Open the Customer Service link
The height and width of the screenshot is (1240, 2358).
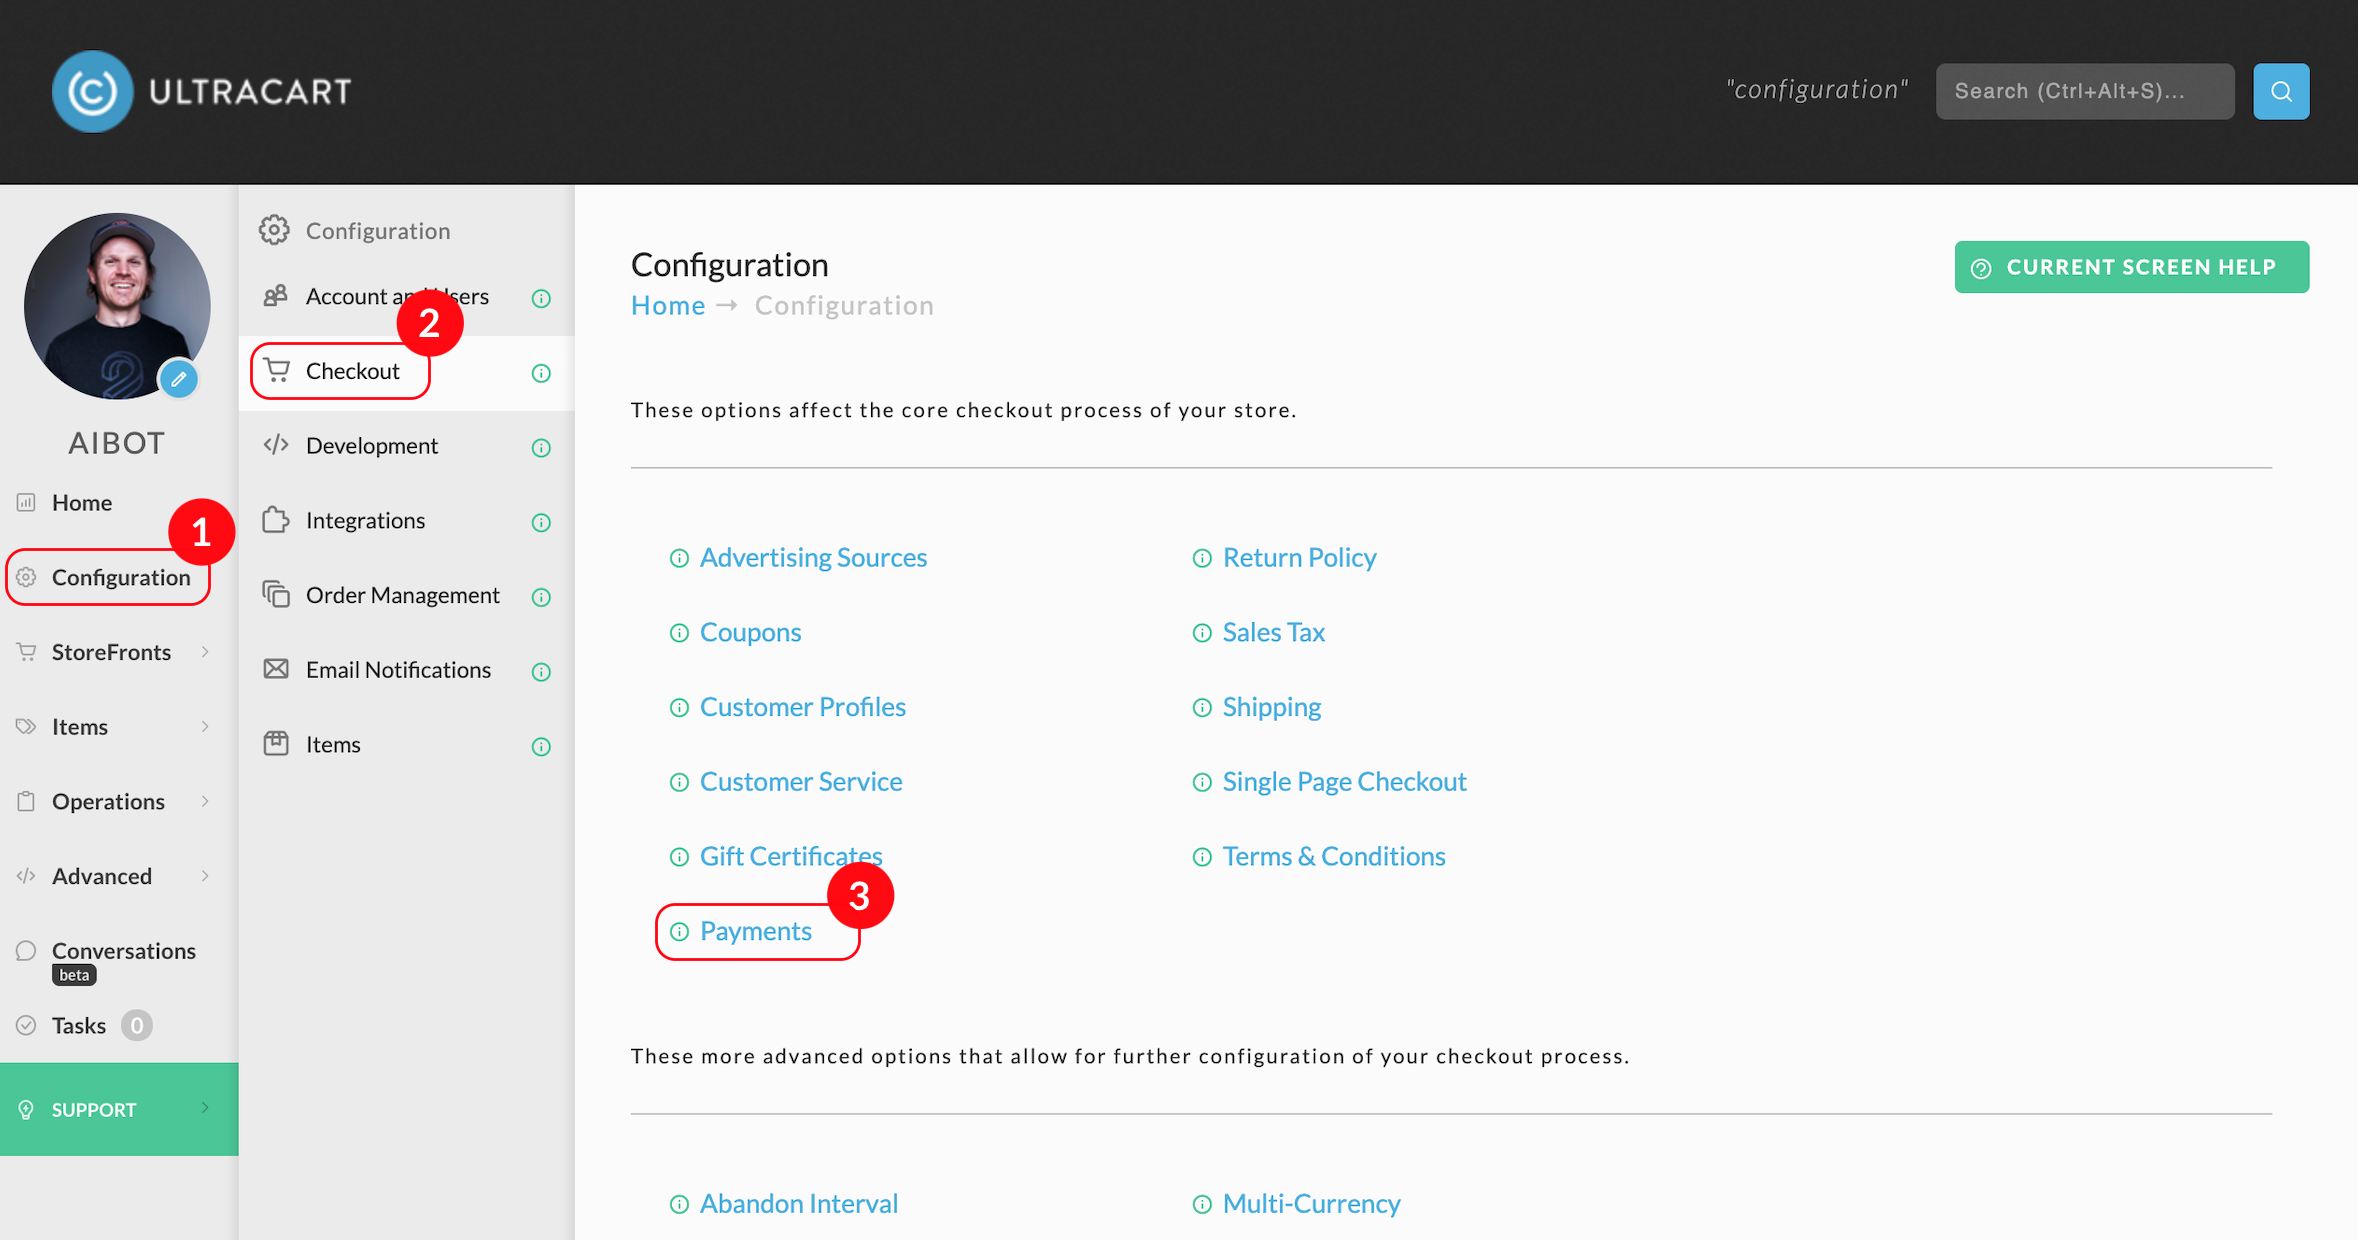coord(801,781)
